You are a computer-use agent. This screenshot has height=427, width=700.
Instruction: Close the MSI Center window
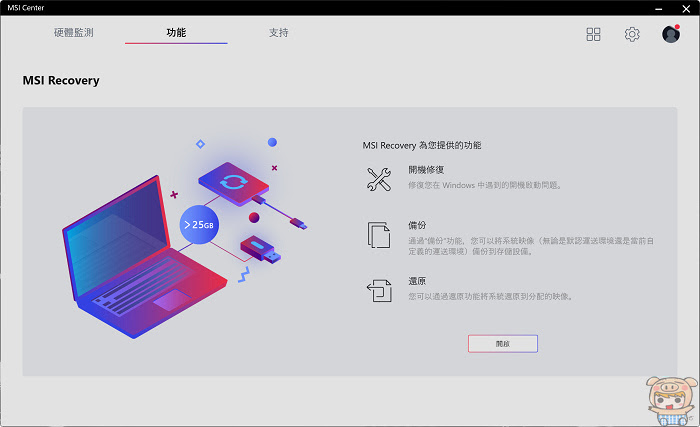pos(686,8)
